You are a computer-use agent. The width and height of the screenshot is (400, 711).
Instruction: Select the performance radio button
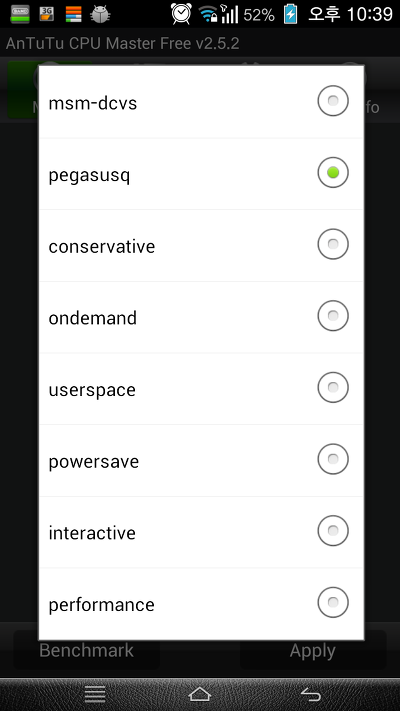click(333, 602)
